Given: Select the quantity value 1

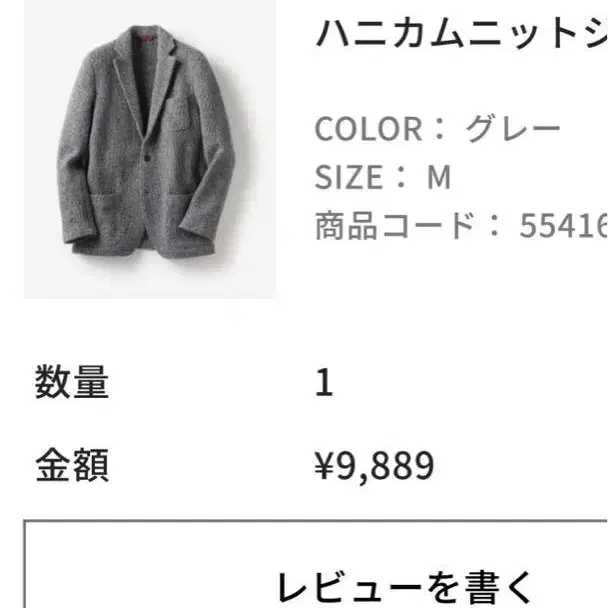Looking at the screenshot, I should (x=324, y=382).
